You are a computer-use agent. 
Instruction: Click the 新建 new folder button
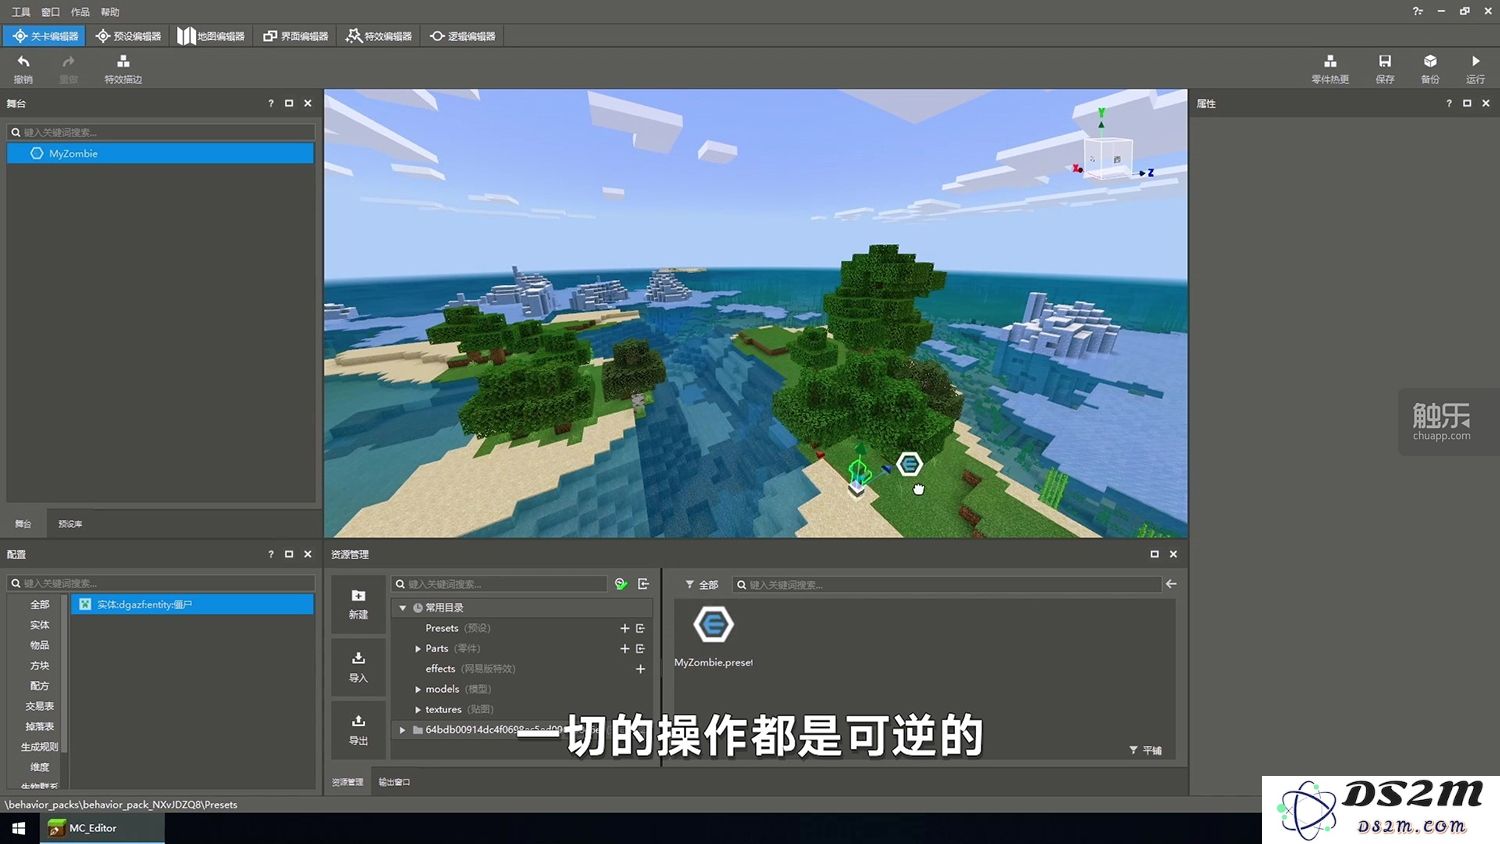pyautogui.click(x=358, y=604)
